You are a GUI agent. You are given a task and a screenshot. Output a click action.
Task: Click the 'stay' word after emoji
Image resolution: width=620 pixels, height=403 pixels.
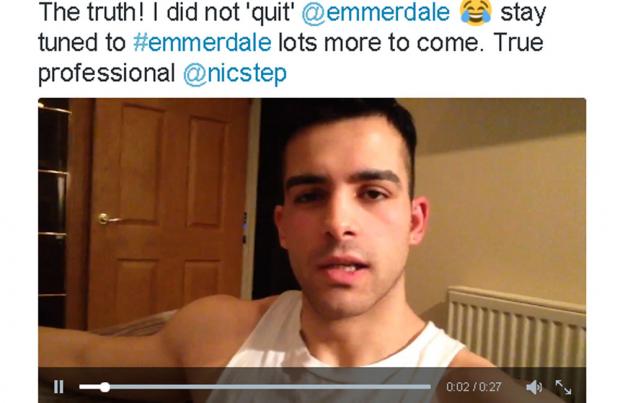click(523, 13)
